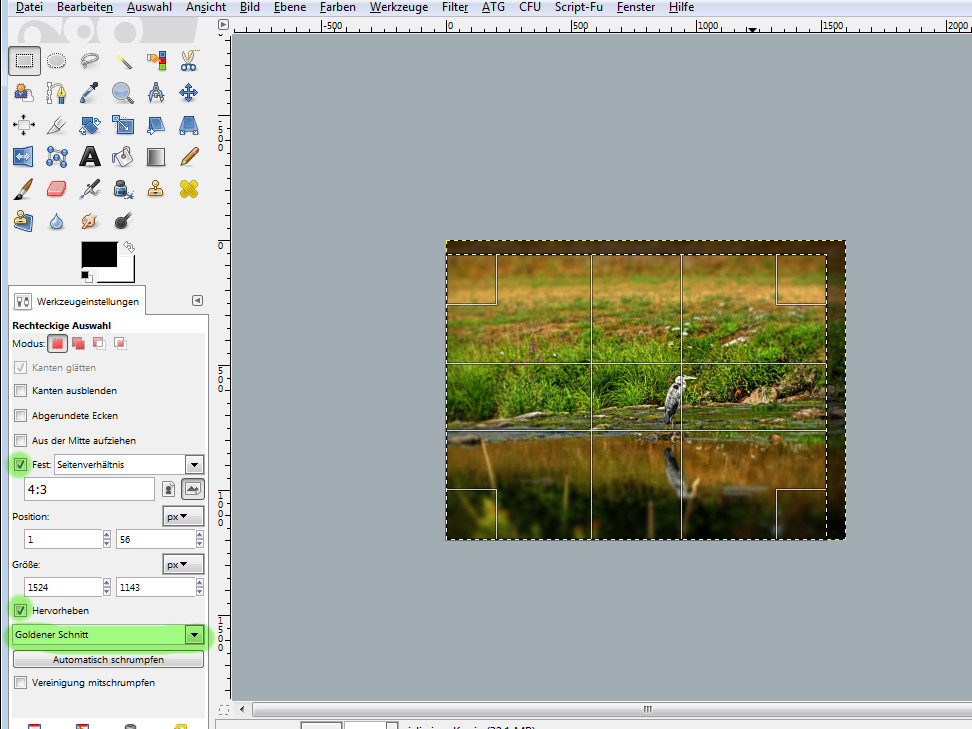Open the Position unit px dropdown

click(x=183, y=516)
